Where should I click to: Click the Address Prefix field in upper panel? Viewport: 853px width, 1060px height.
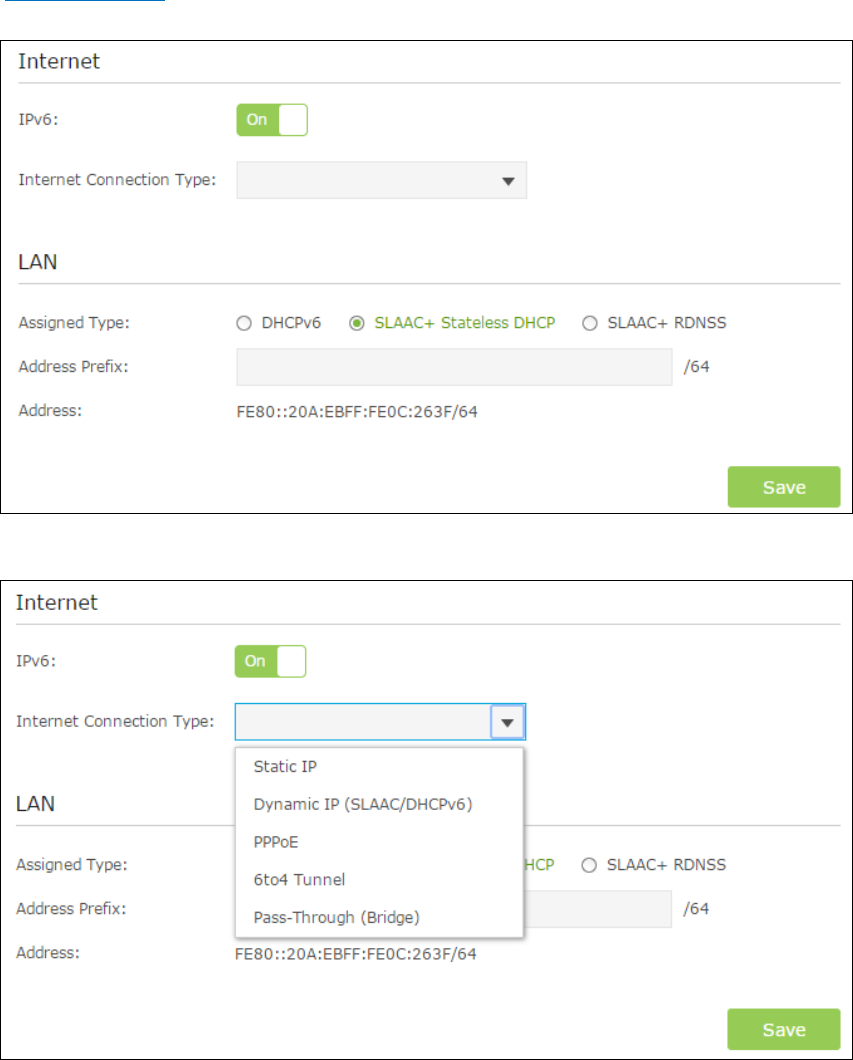(454, 367)
